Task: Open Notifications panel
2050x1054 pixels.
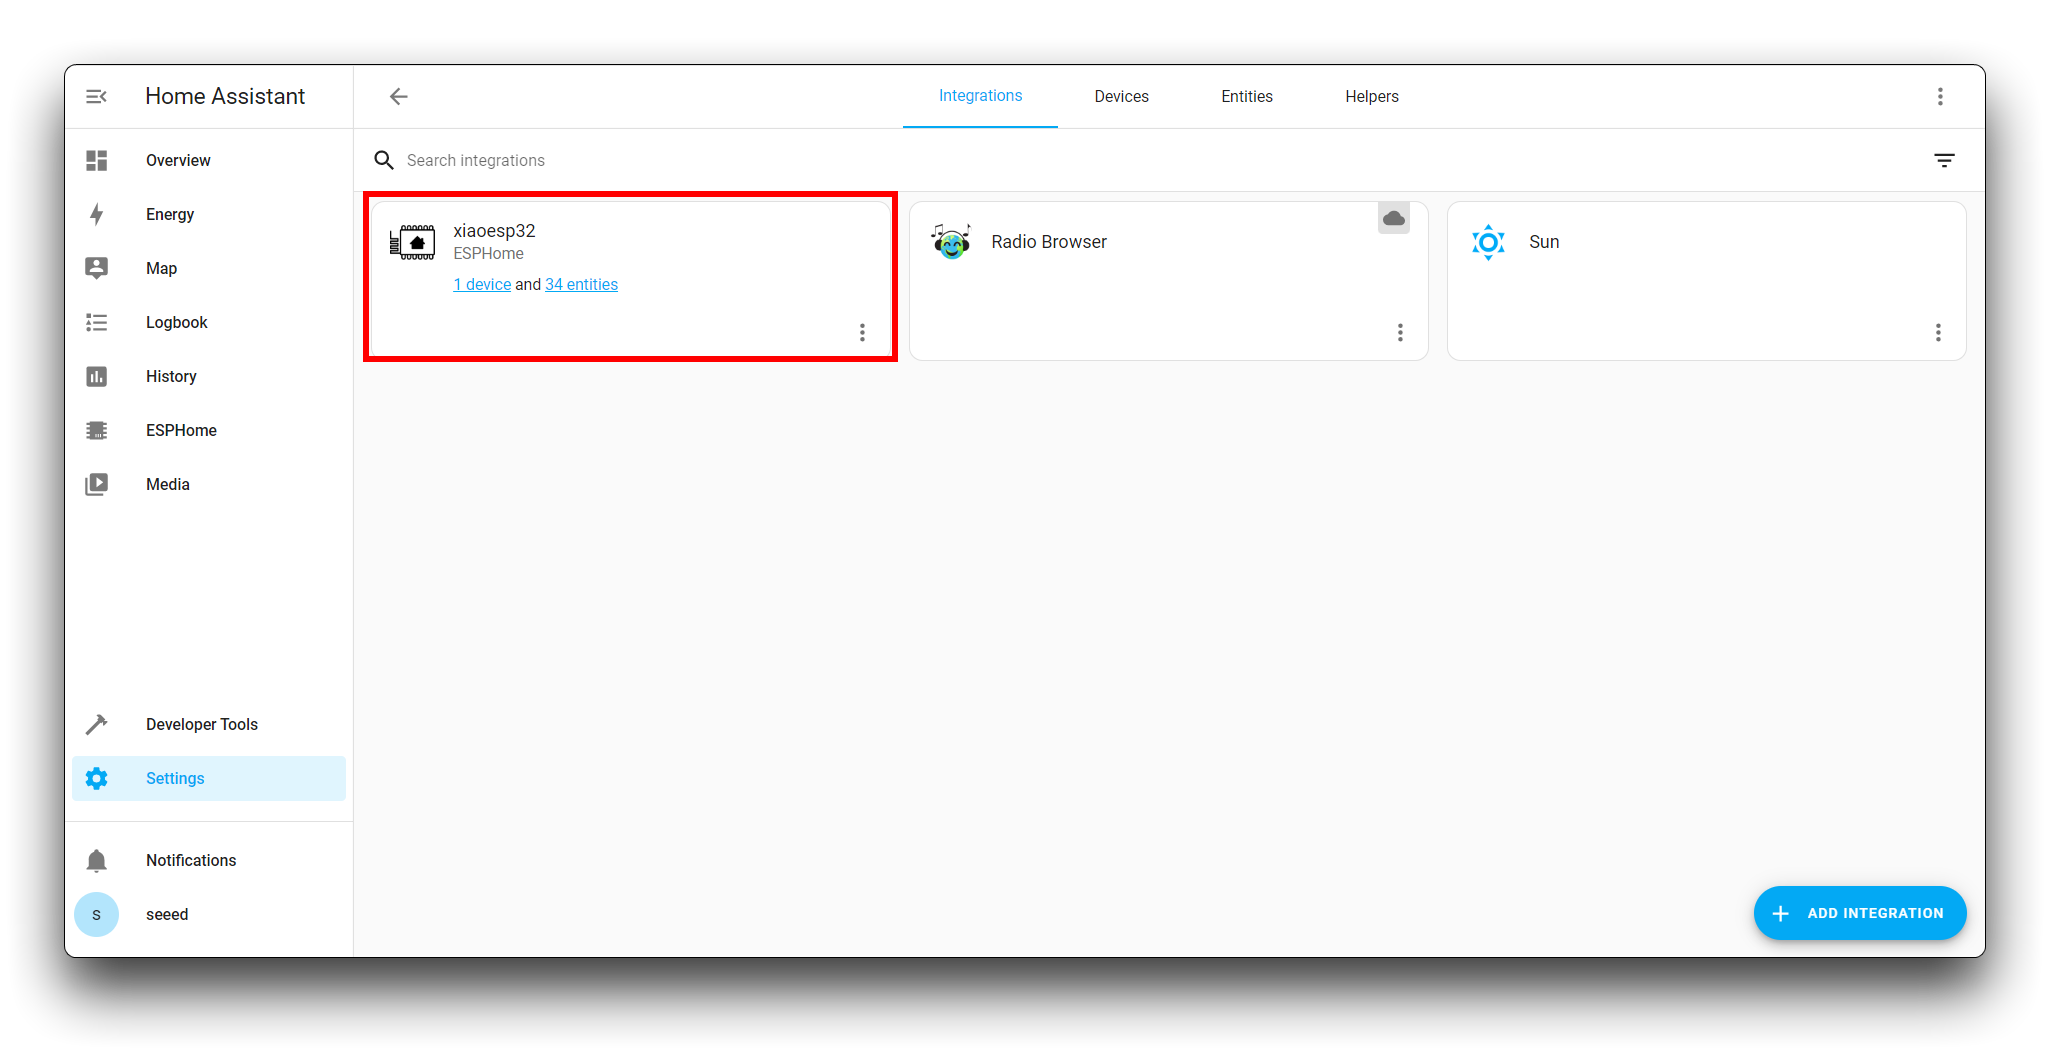Action: click(209, 860)
